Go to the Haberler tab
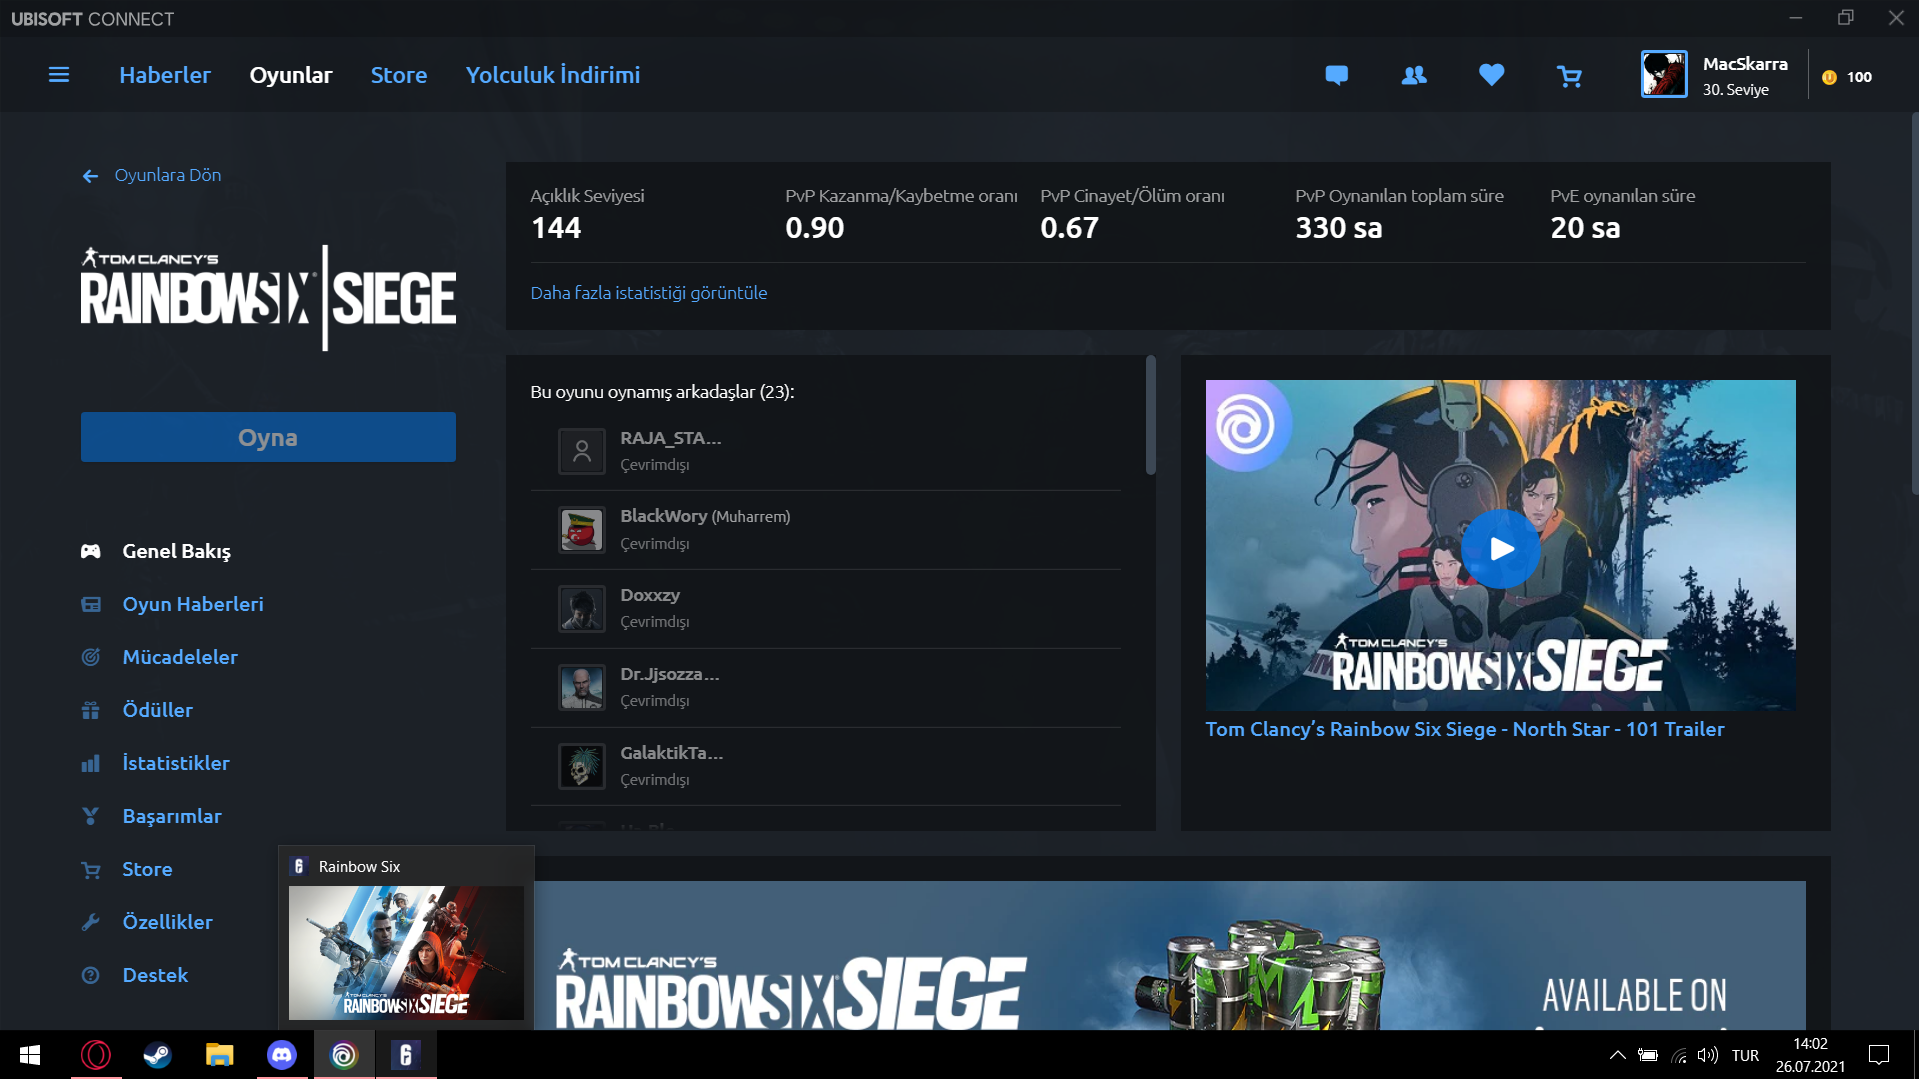 [165, 75]
